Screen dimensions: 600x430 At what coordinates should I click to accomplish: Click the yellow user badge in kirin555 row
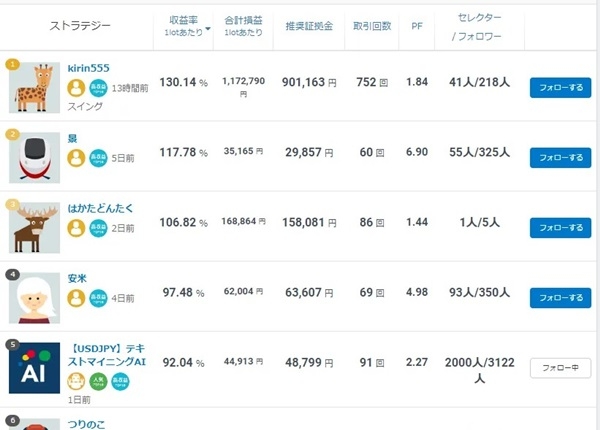[76, 88]
